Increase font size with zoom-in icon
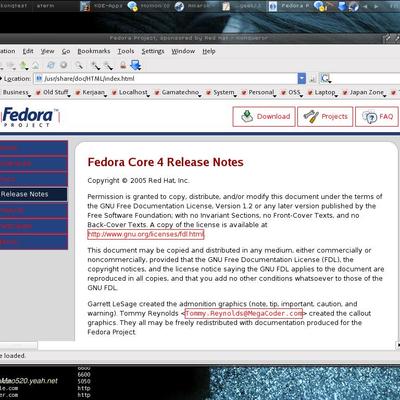Viewport: 400px width, 400px height. tap(95, 66)
